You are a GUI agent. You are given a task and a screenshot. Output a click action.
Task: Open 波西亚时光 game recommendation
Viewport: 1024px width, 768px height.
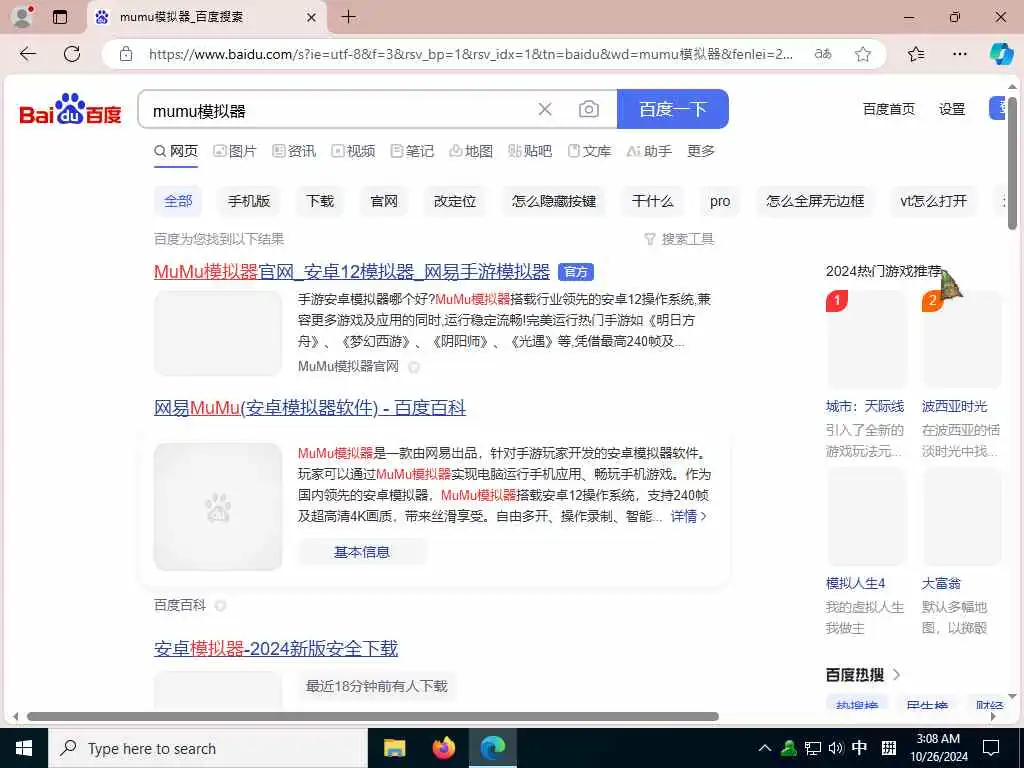[954, 406]
